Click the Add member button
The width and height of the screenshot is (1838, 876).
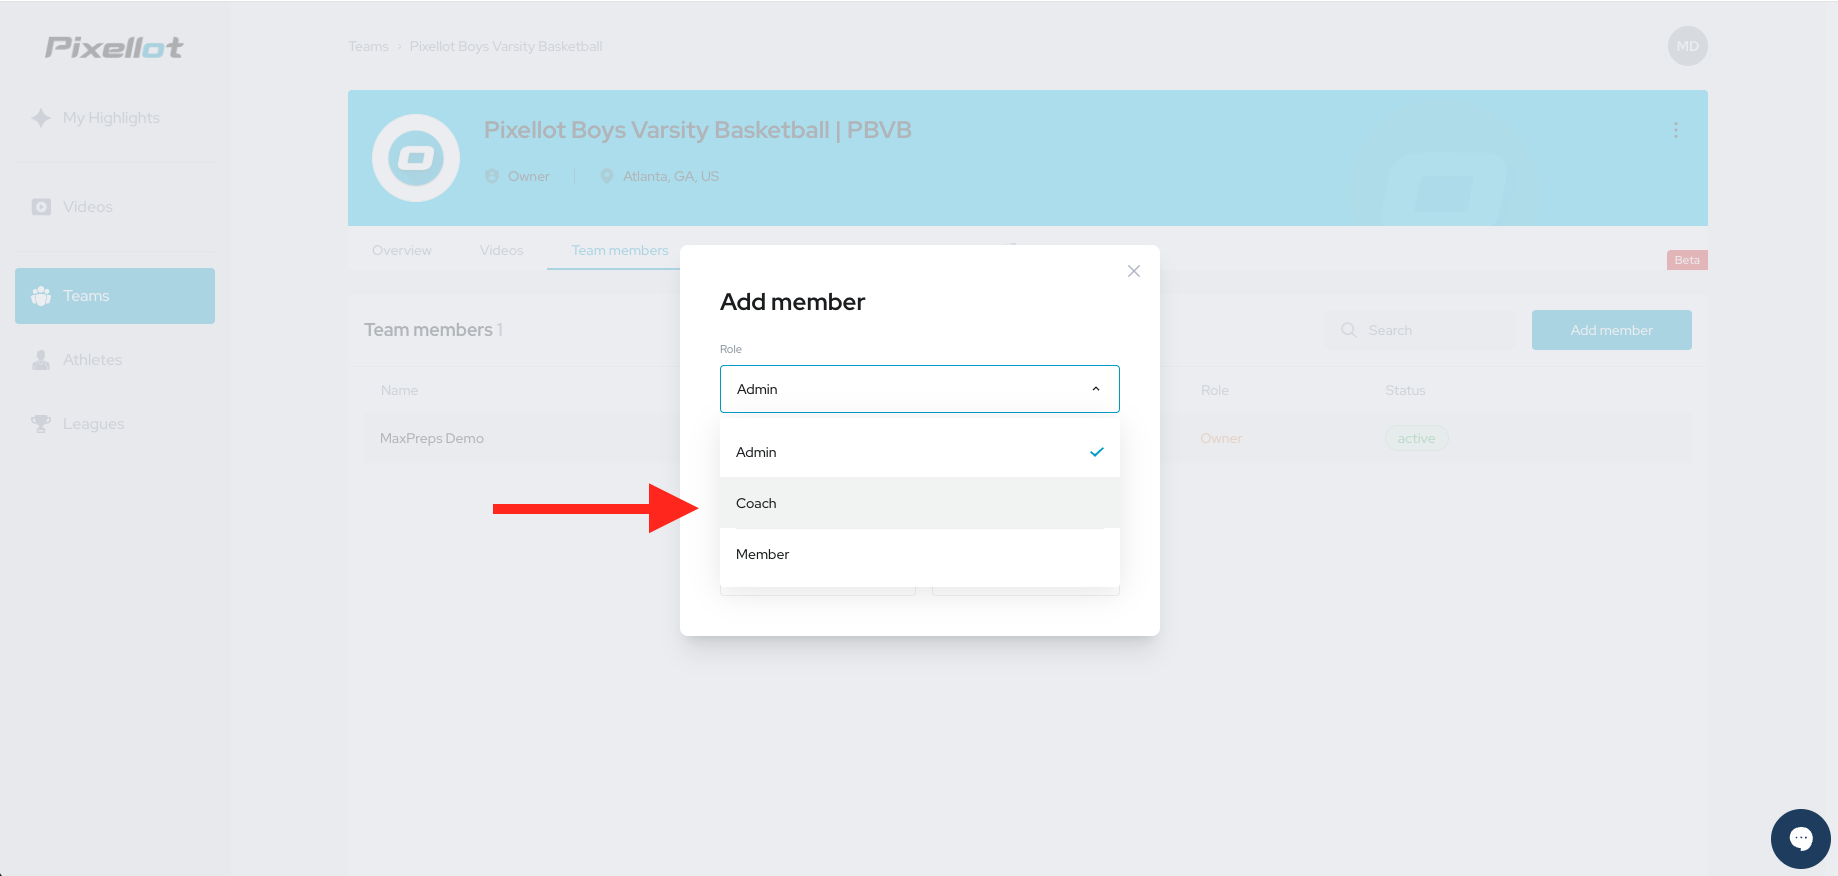1612,330
